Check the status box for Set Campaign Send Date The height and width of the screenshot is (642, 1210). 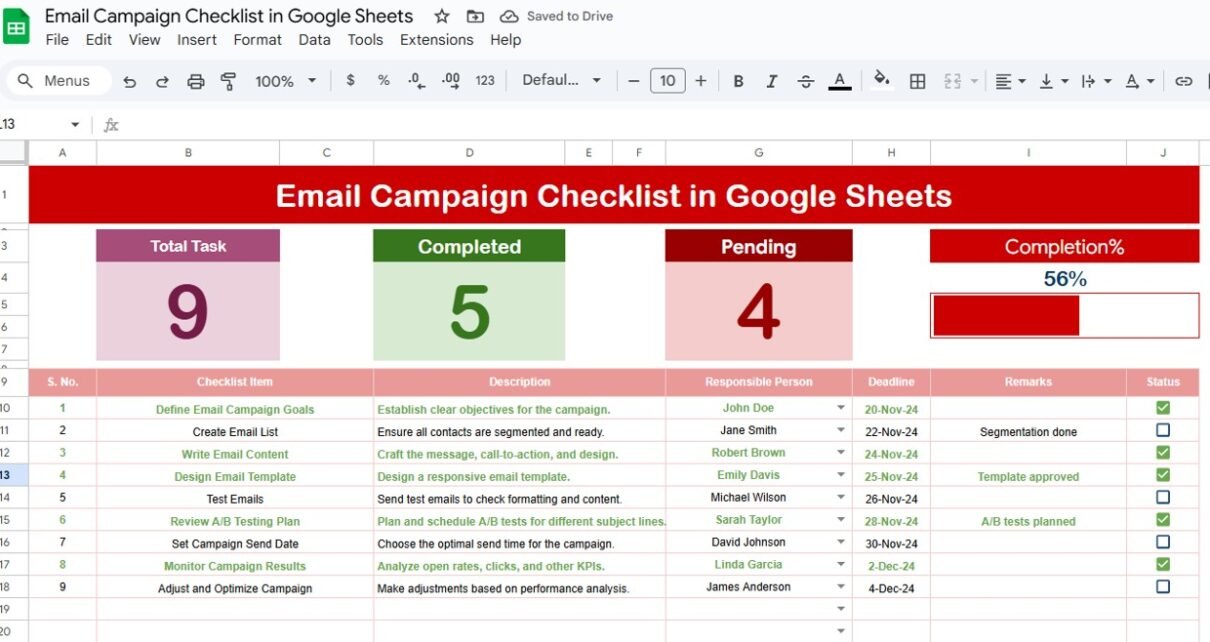[x=1163, y=542]
